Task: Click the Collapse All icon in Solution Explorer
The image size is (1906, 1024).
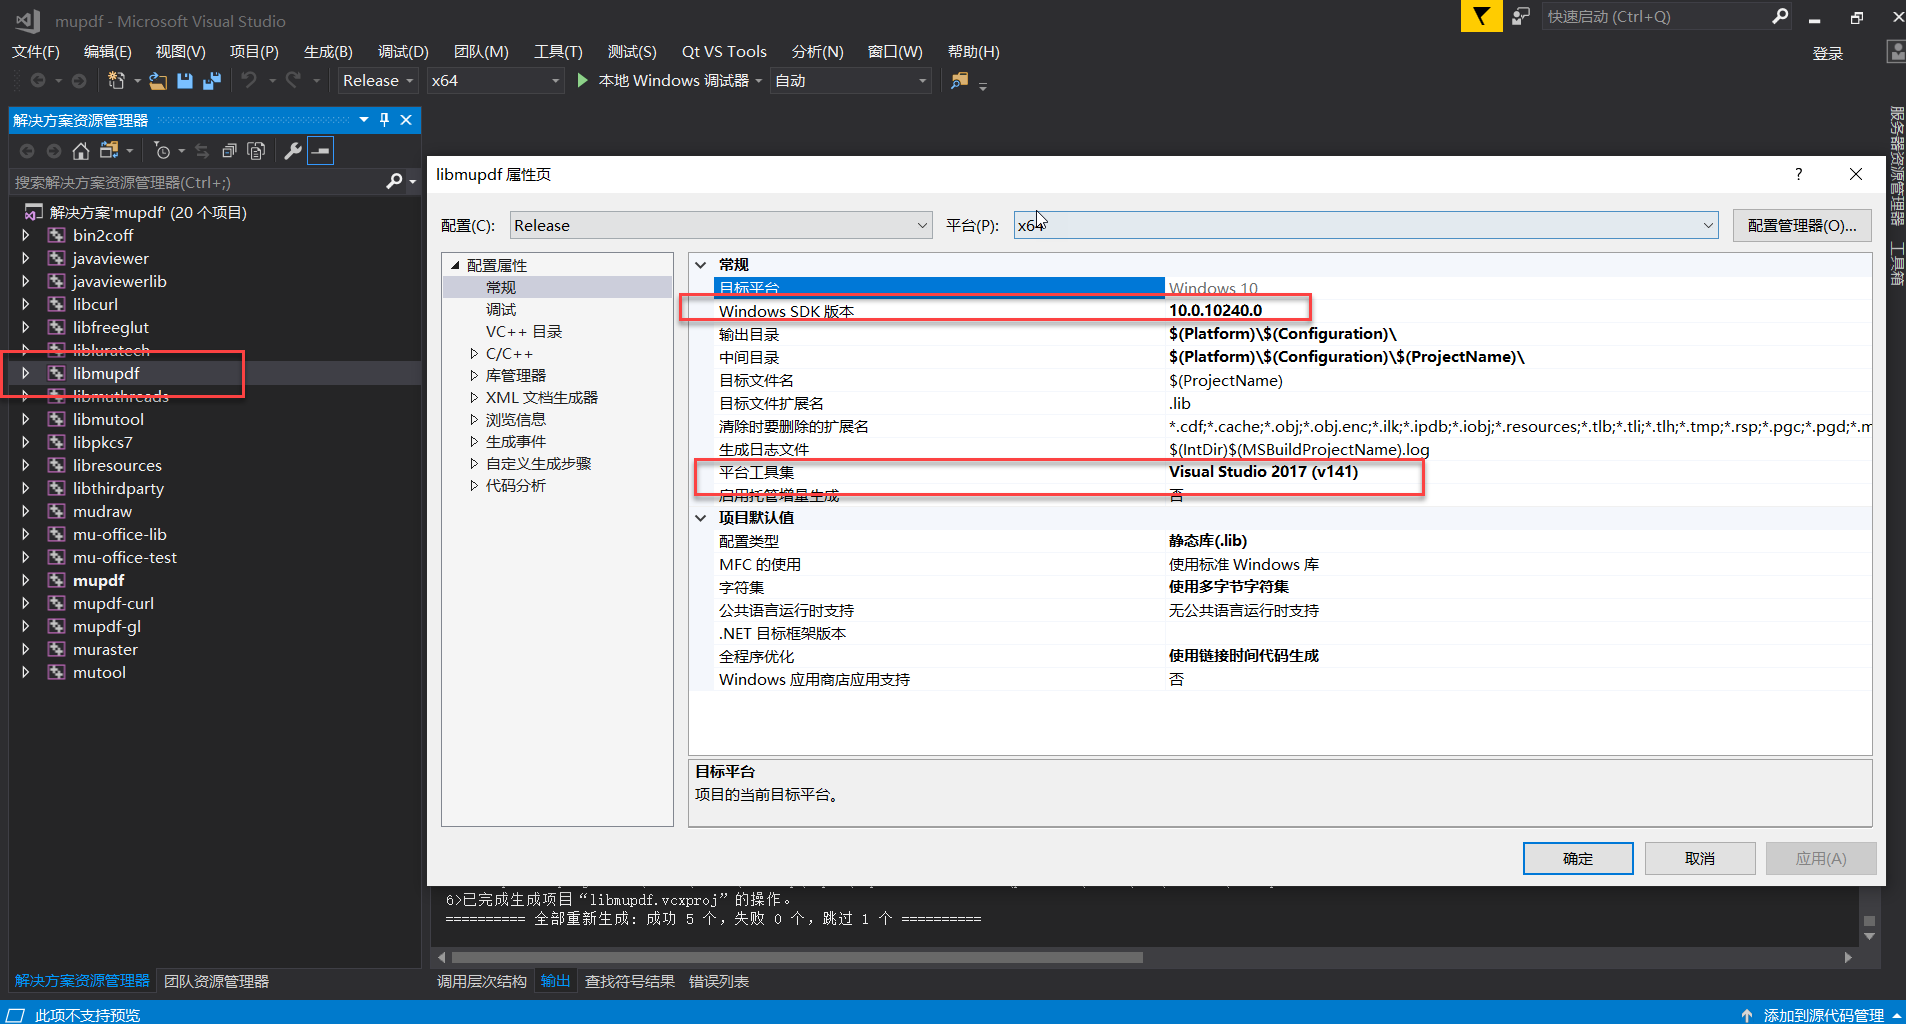Action: (x=230, y=152)
